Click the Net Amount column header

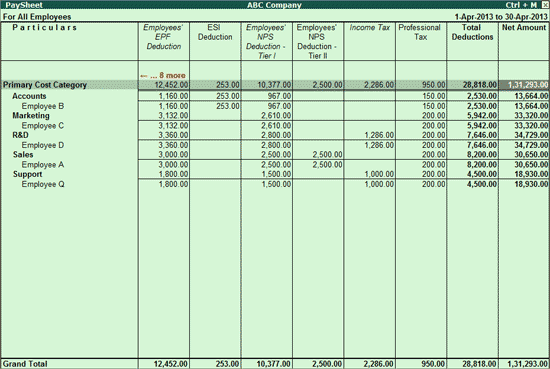click(524, 27)
